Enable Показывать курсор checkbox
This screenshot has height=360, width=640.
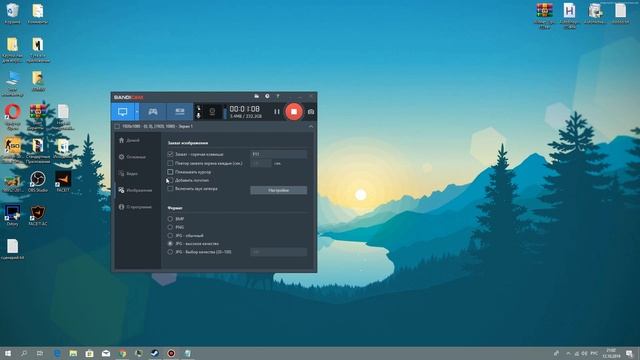(x=170, y=172)
